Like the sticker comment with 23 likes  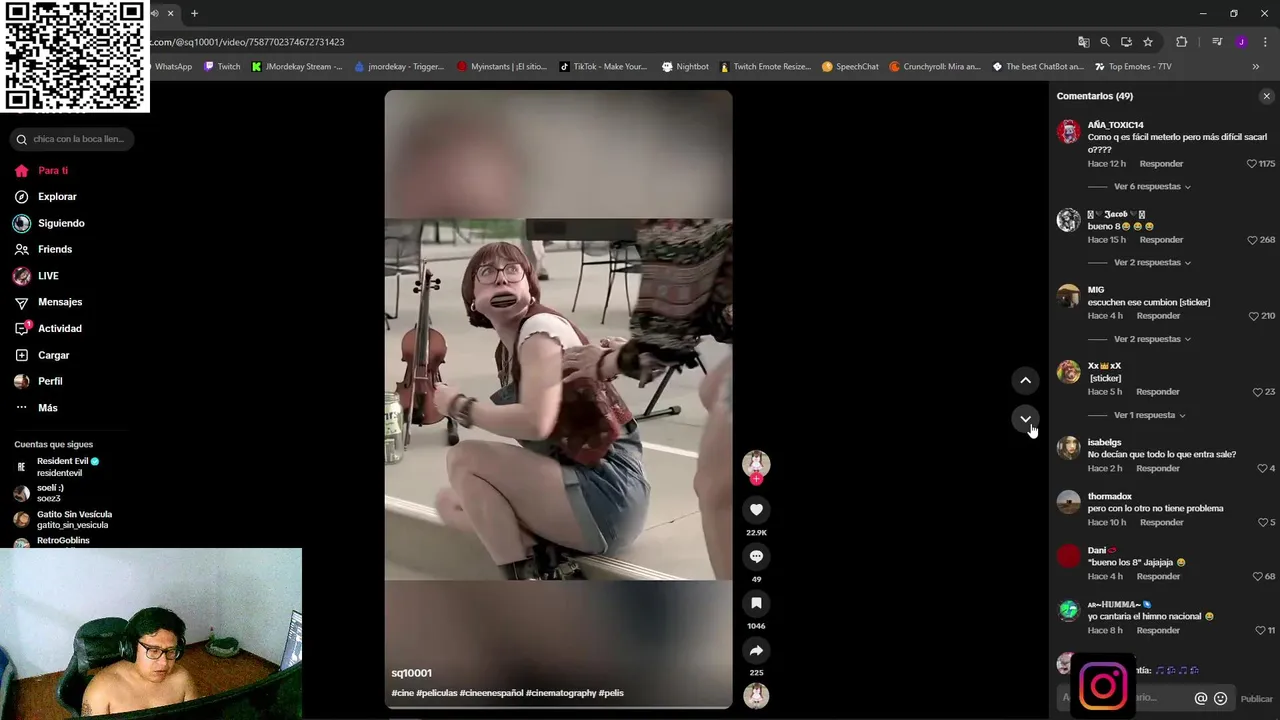click(1257, 392)
